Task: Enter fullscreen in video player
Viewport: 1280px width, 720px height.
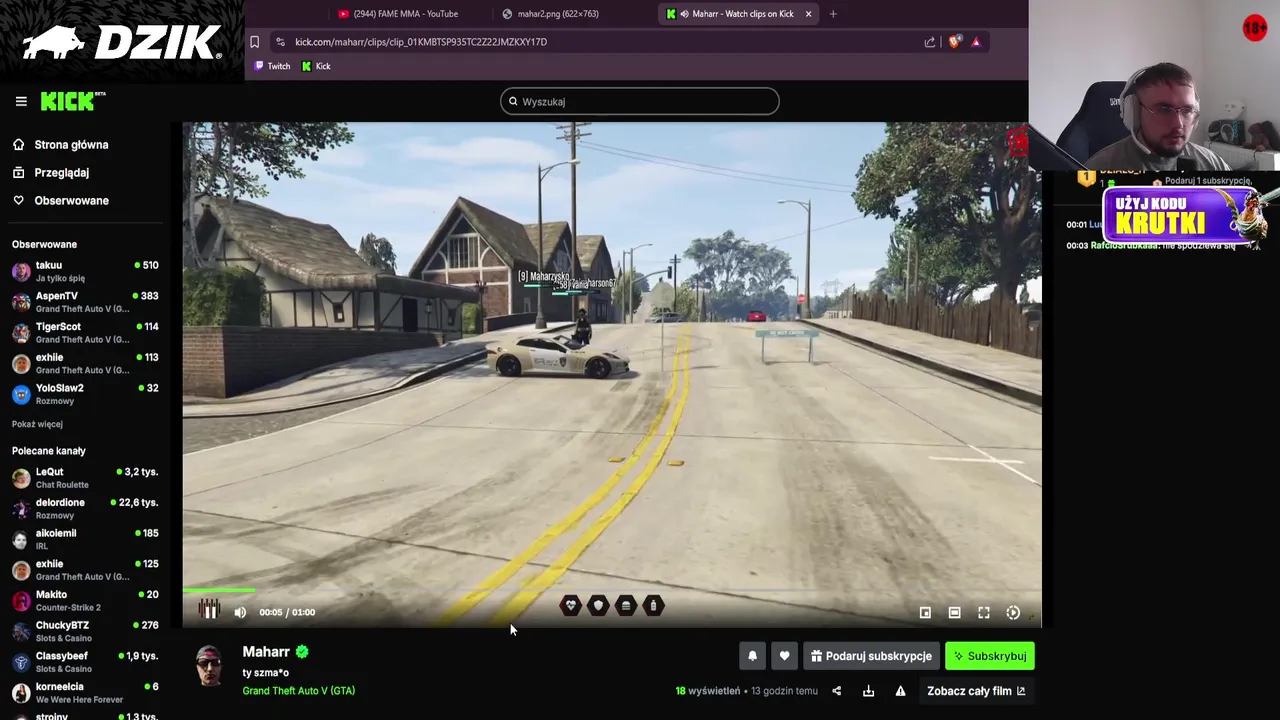Action: coord(984,612)
